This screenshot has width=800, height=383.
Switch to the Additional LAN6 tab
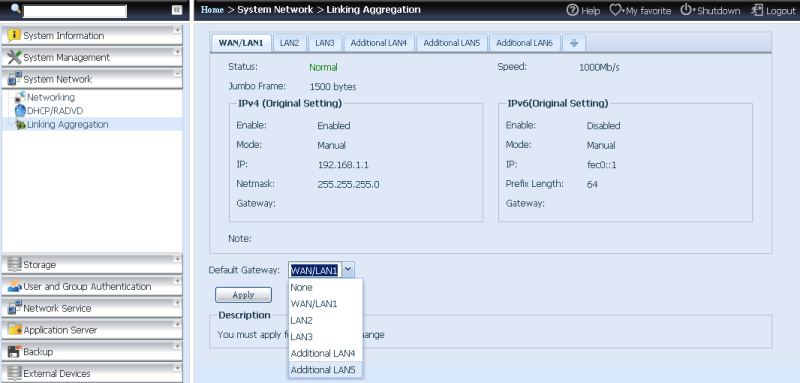tap(524, 43)
